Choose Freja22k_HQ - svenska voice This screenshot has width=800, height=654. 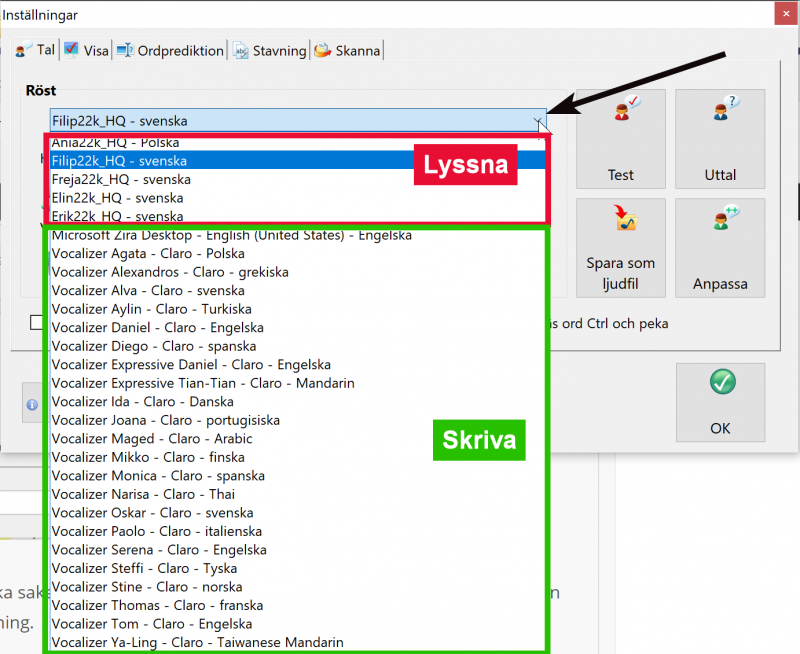[297, 180]
